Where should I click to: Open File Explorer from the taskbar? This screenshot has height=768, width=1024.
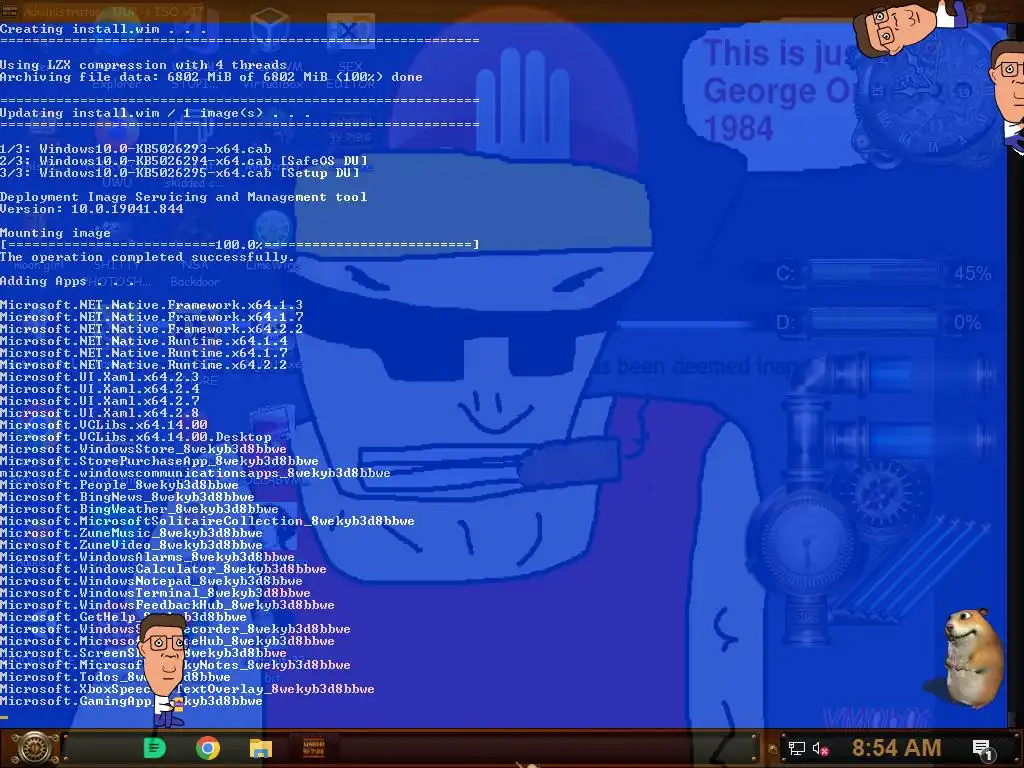261,748
